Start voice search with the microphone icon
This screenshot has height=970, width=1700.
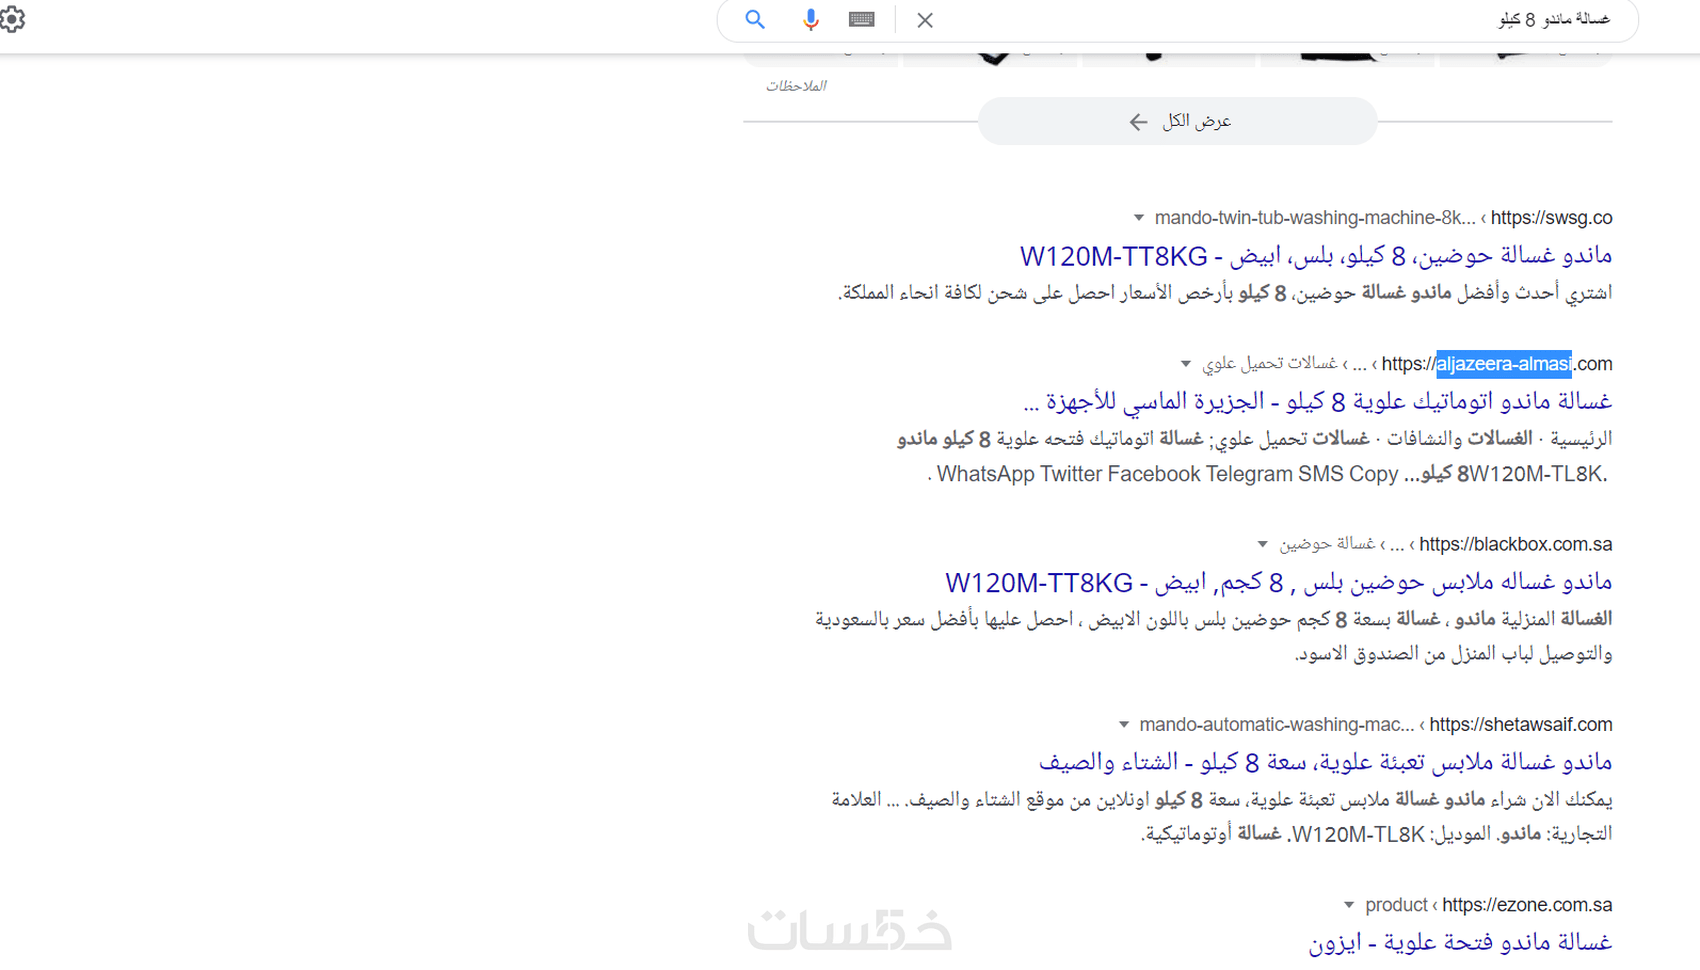tap(810, 19)
